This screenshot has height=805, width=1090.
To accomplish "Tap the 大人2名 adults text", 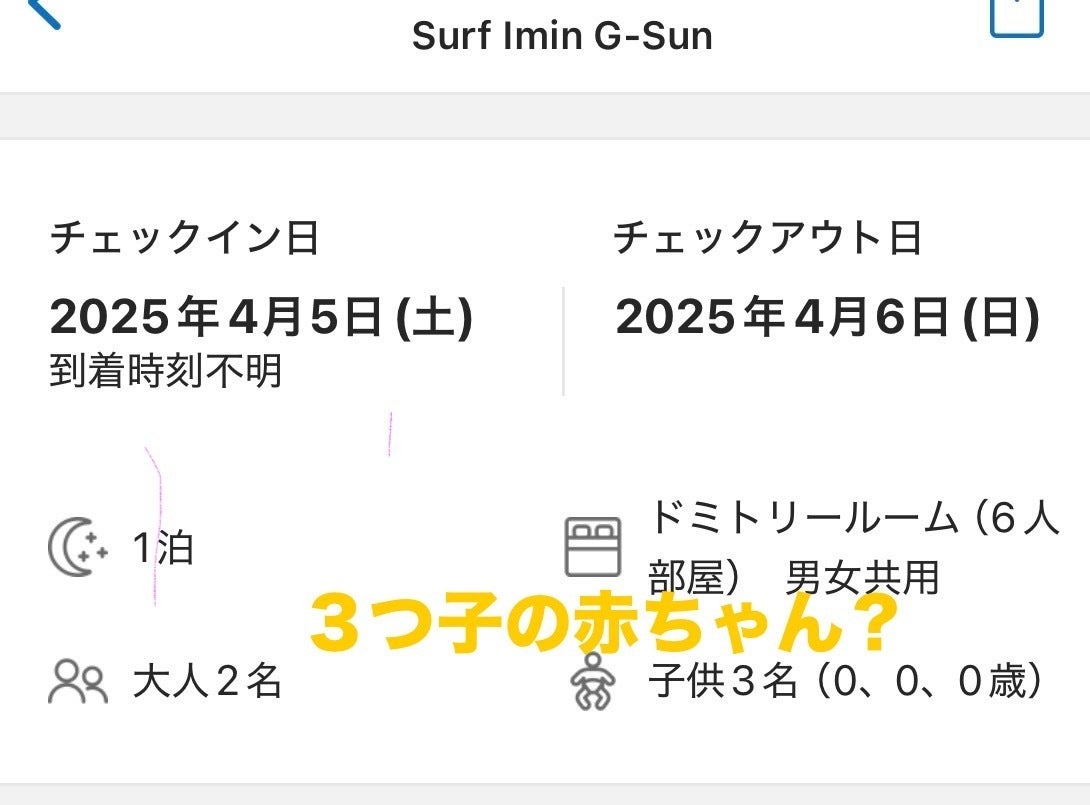I will pos(207,682).
